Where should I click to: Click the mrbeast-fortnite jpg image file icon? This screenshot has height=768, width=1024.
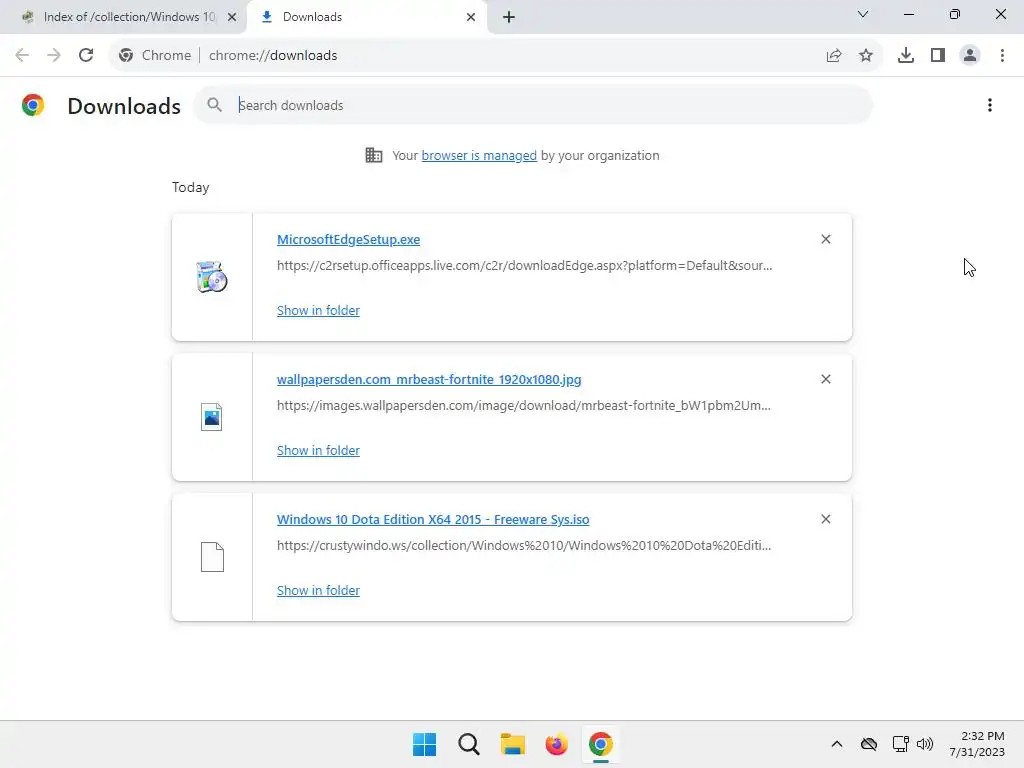pos(212,417)
